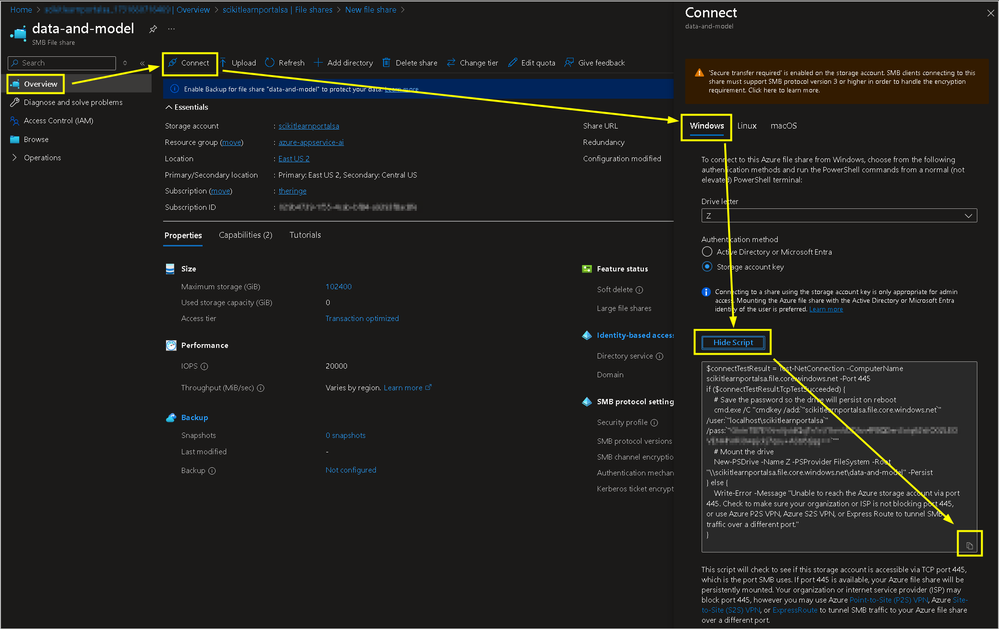Upload files to the share

tap(238, 63)
